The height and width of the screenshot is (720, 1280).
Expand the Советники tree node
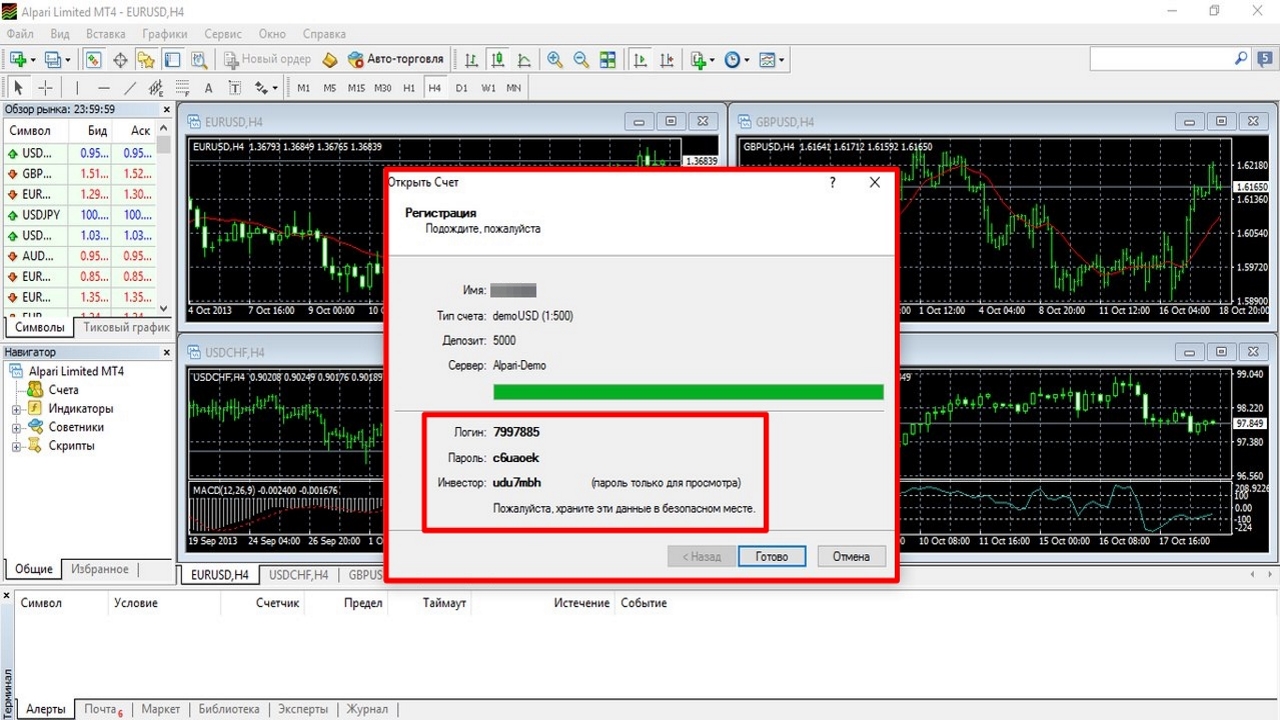16,427
